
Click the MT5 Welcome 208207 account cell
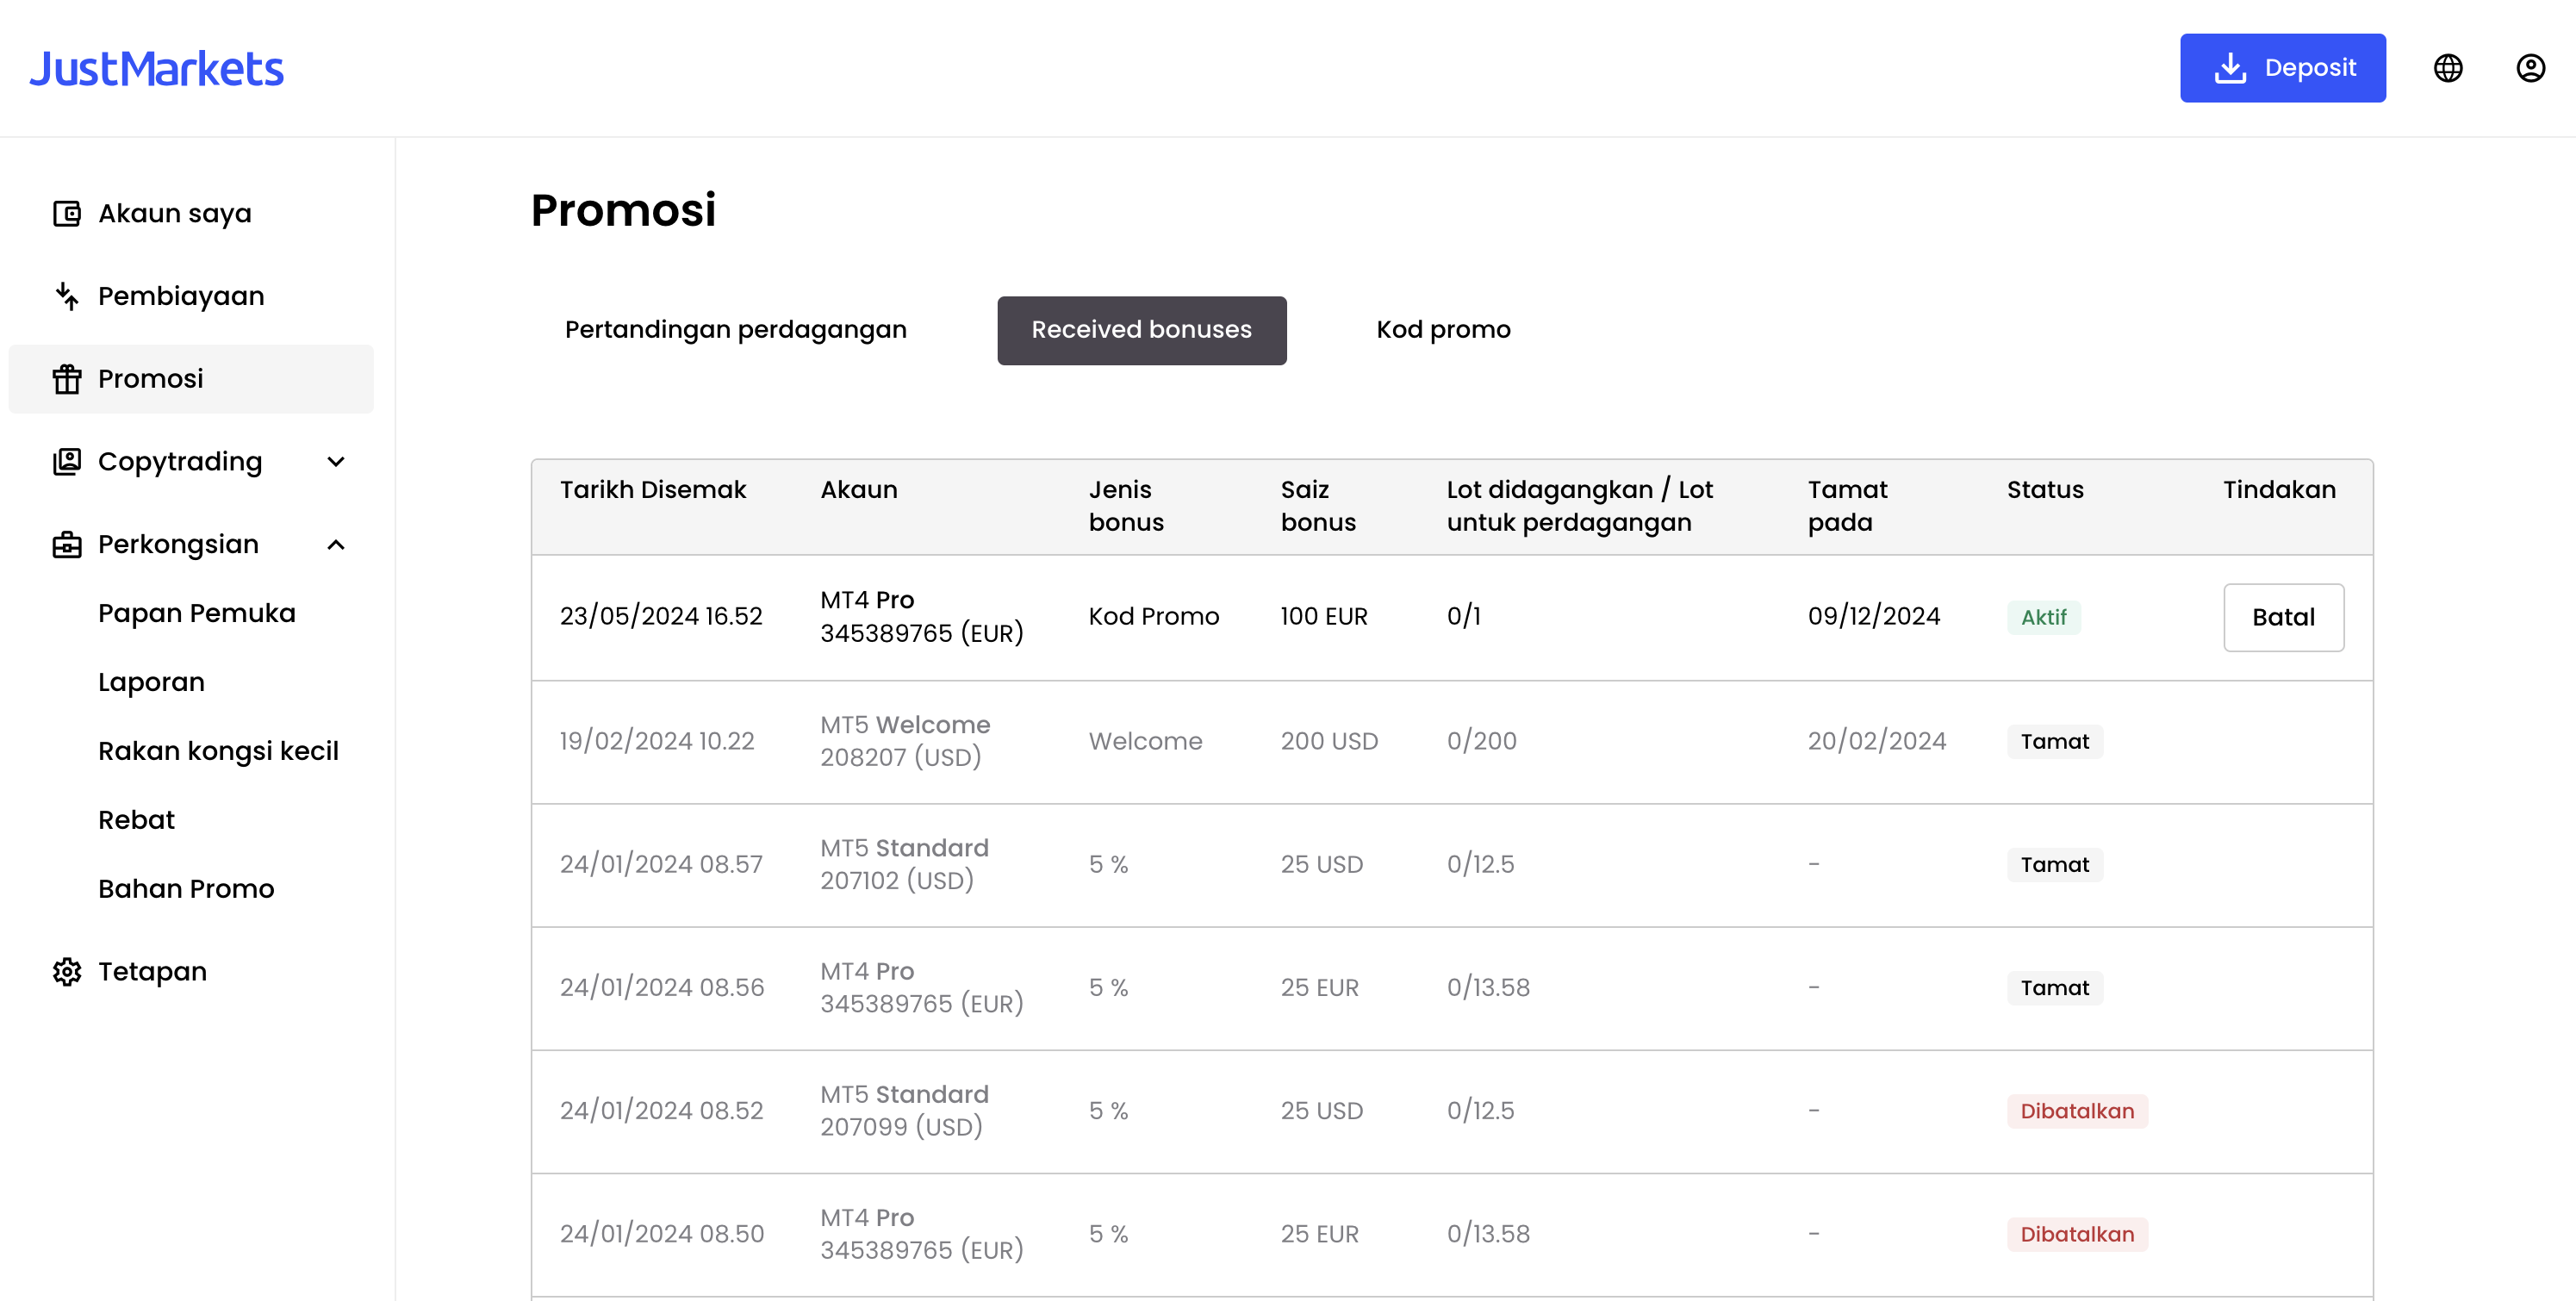pyautogui.click(x=905, y=741)
